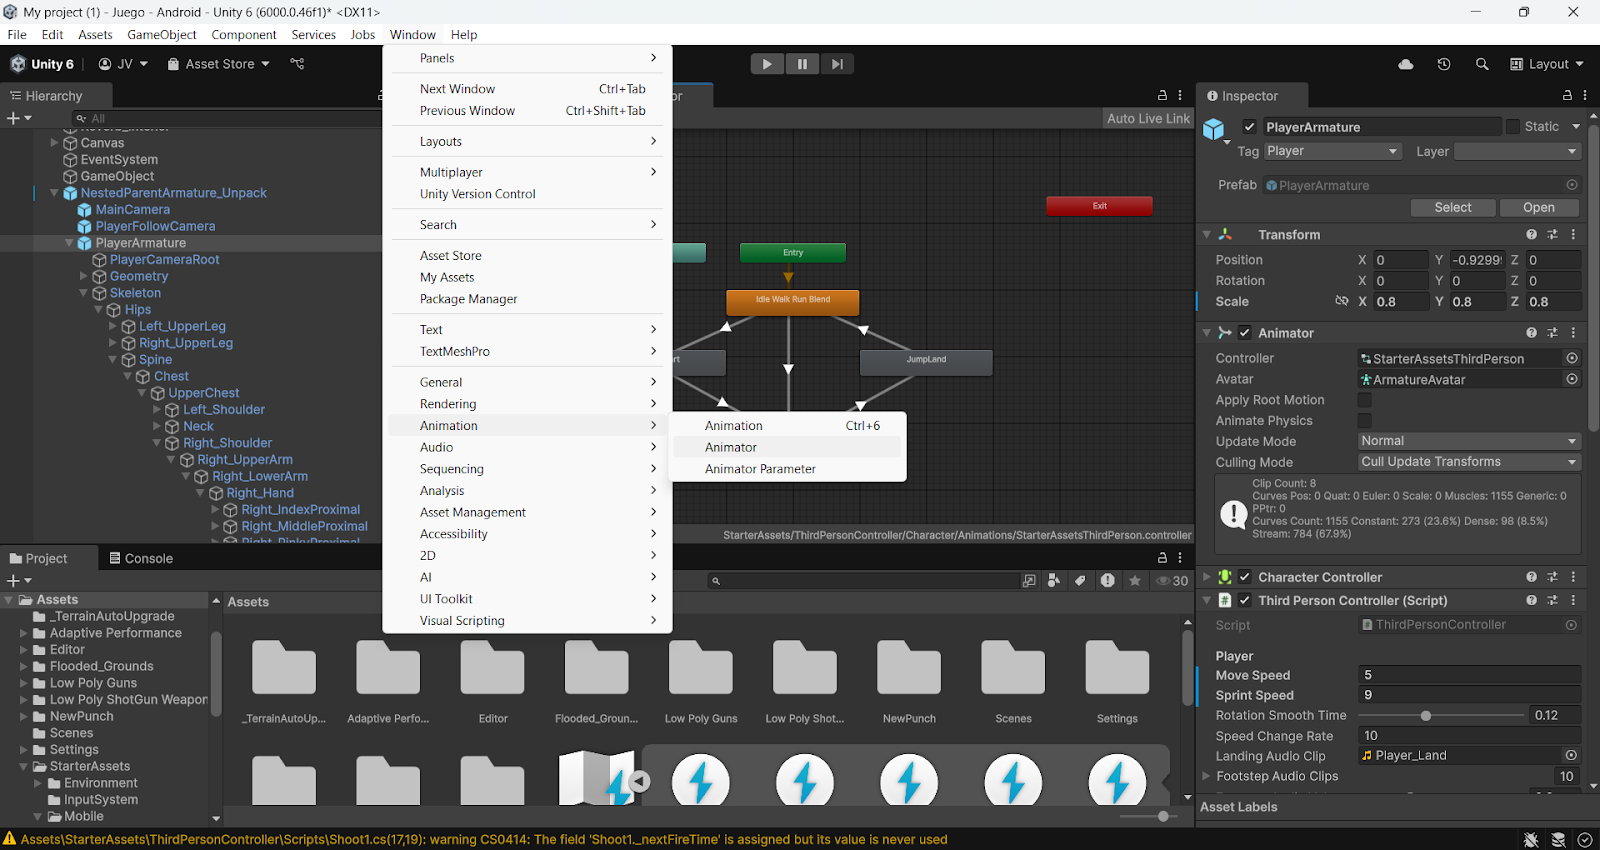
Task: Click the PlayerArmature GameObject cube icon
Action: (x=1214, y=129)
